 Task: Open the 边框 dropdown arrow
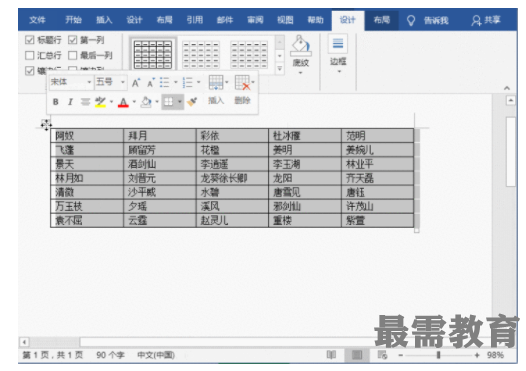[x=339, y=71]
